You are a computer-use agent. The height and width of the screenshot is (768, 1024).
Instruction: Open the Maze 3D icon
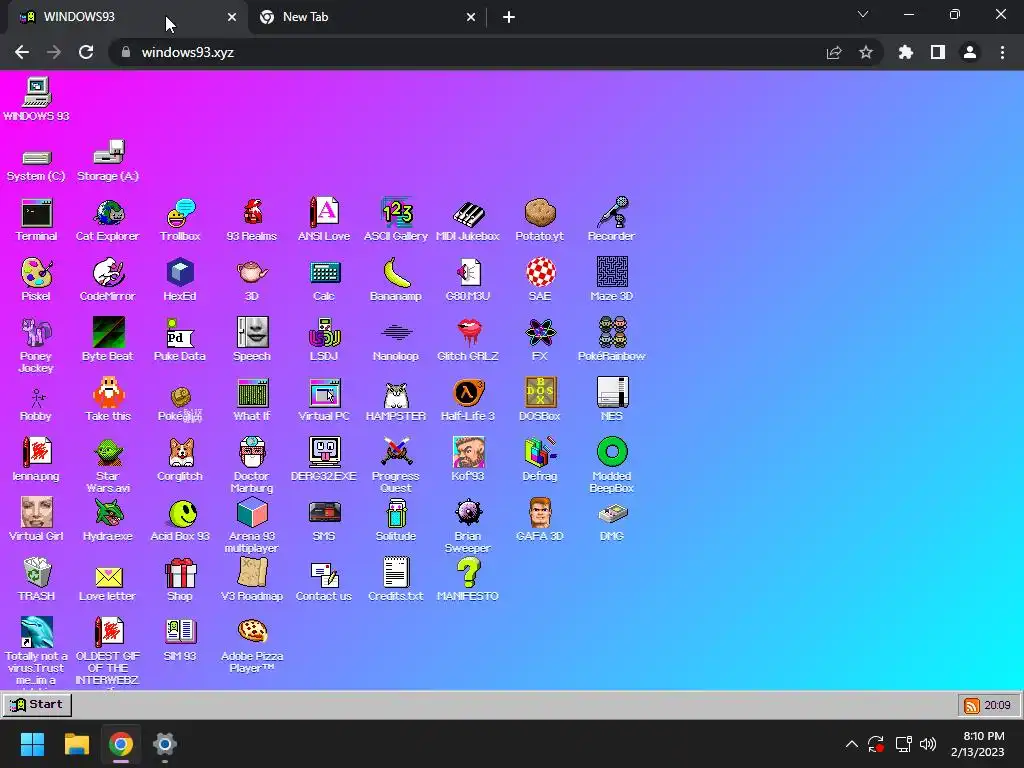pyautogui.click(x=612, y=280)
